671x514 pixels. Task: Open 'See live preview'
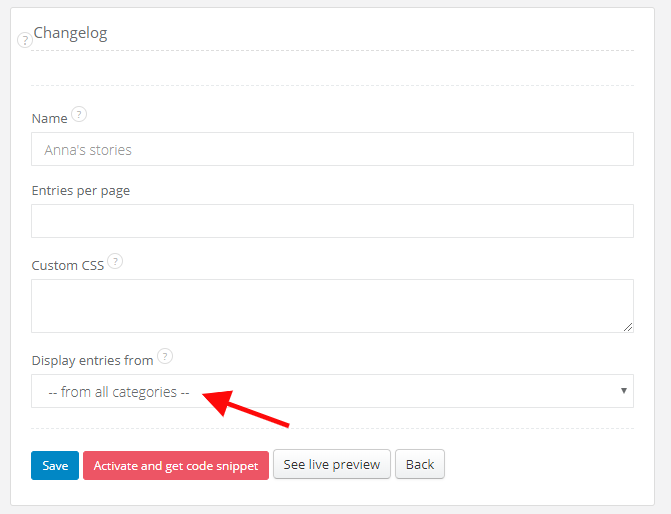coord(332,464)
